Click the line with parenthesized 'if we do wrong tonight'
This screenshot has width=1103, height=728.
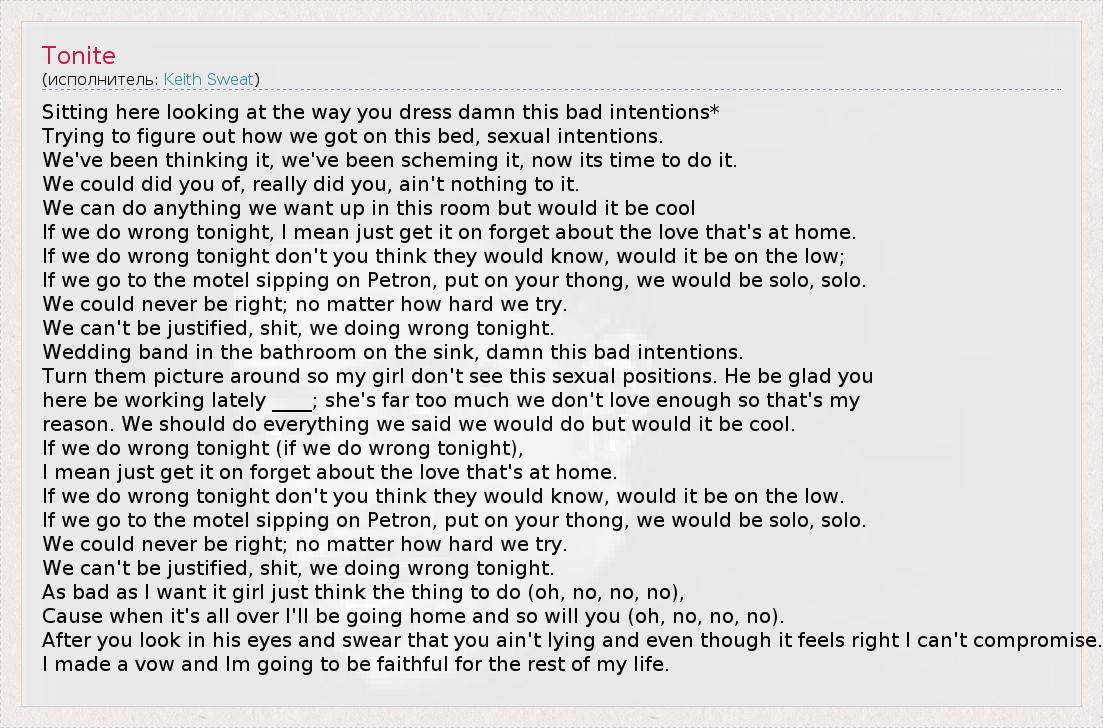[x=282, y=448]
